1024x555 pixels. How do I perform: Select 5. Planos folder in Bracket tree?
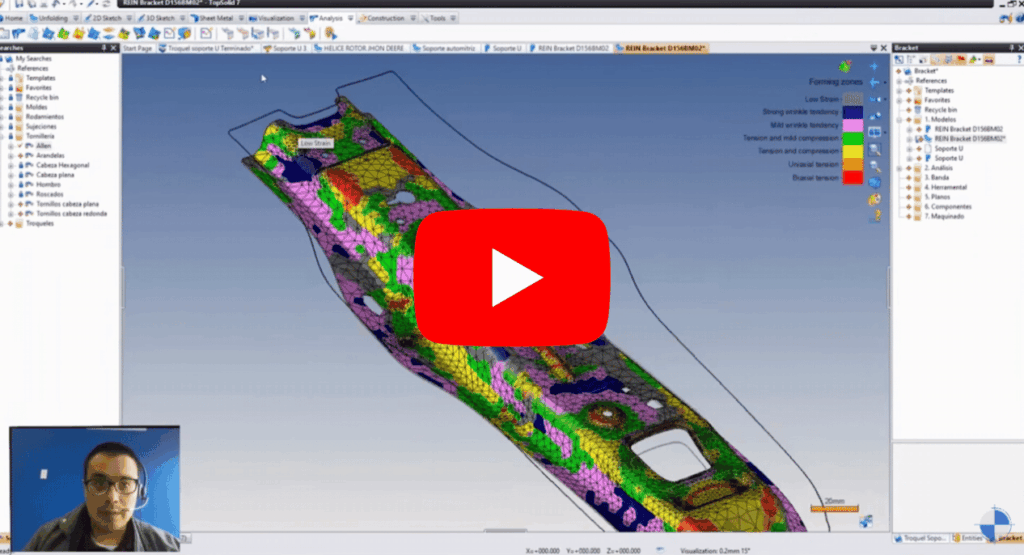point(937,197)
